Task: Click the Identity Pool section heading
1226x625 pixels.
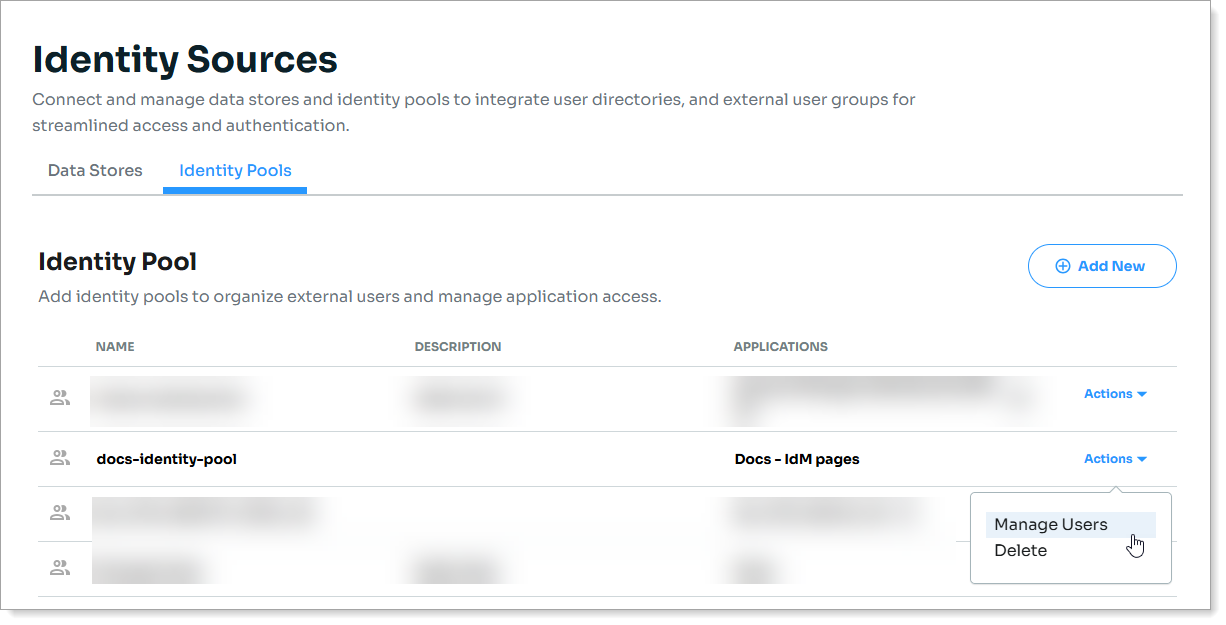Action: 117,262
